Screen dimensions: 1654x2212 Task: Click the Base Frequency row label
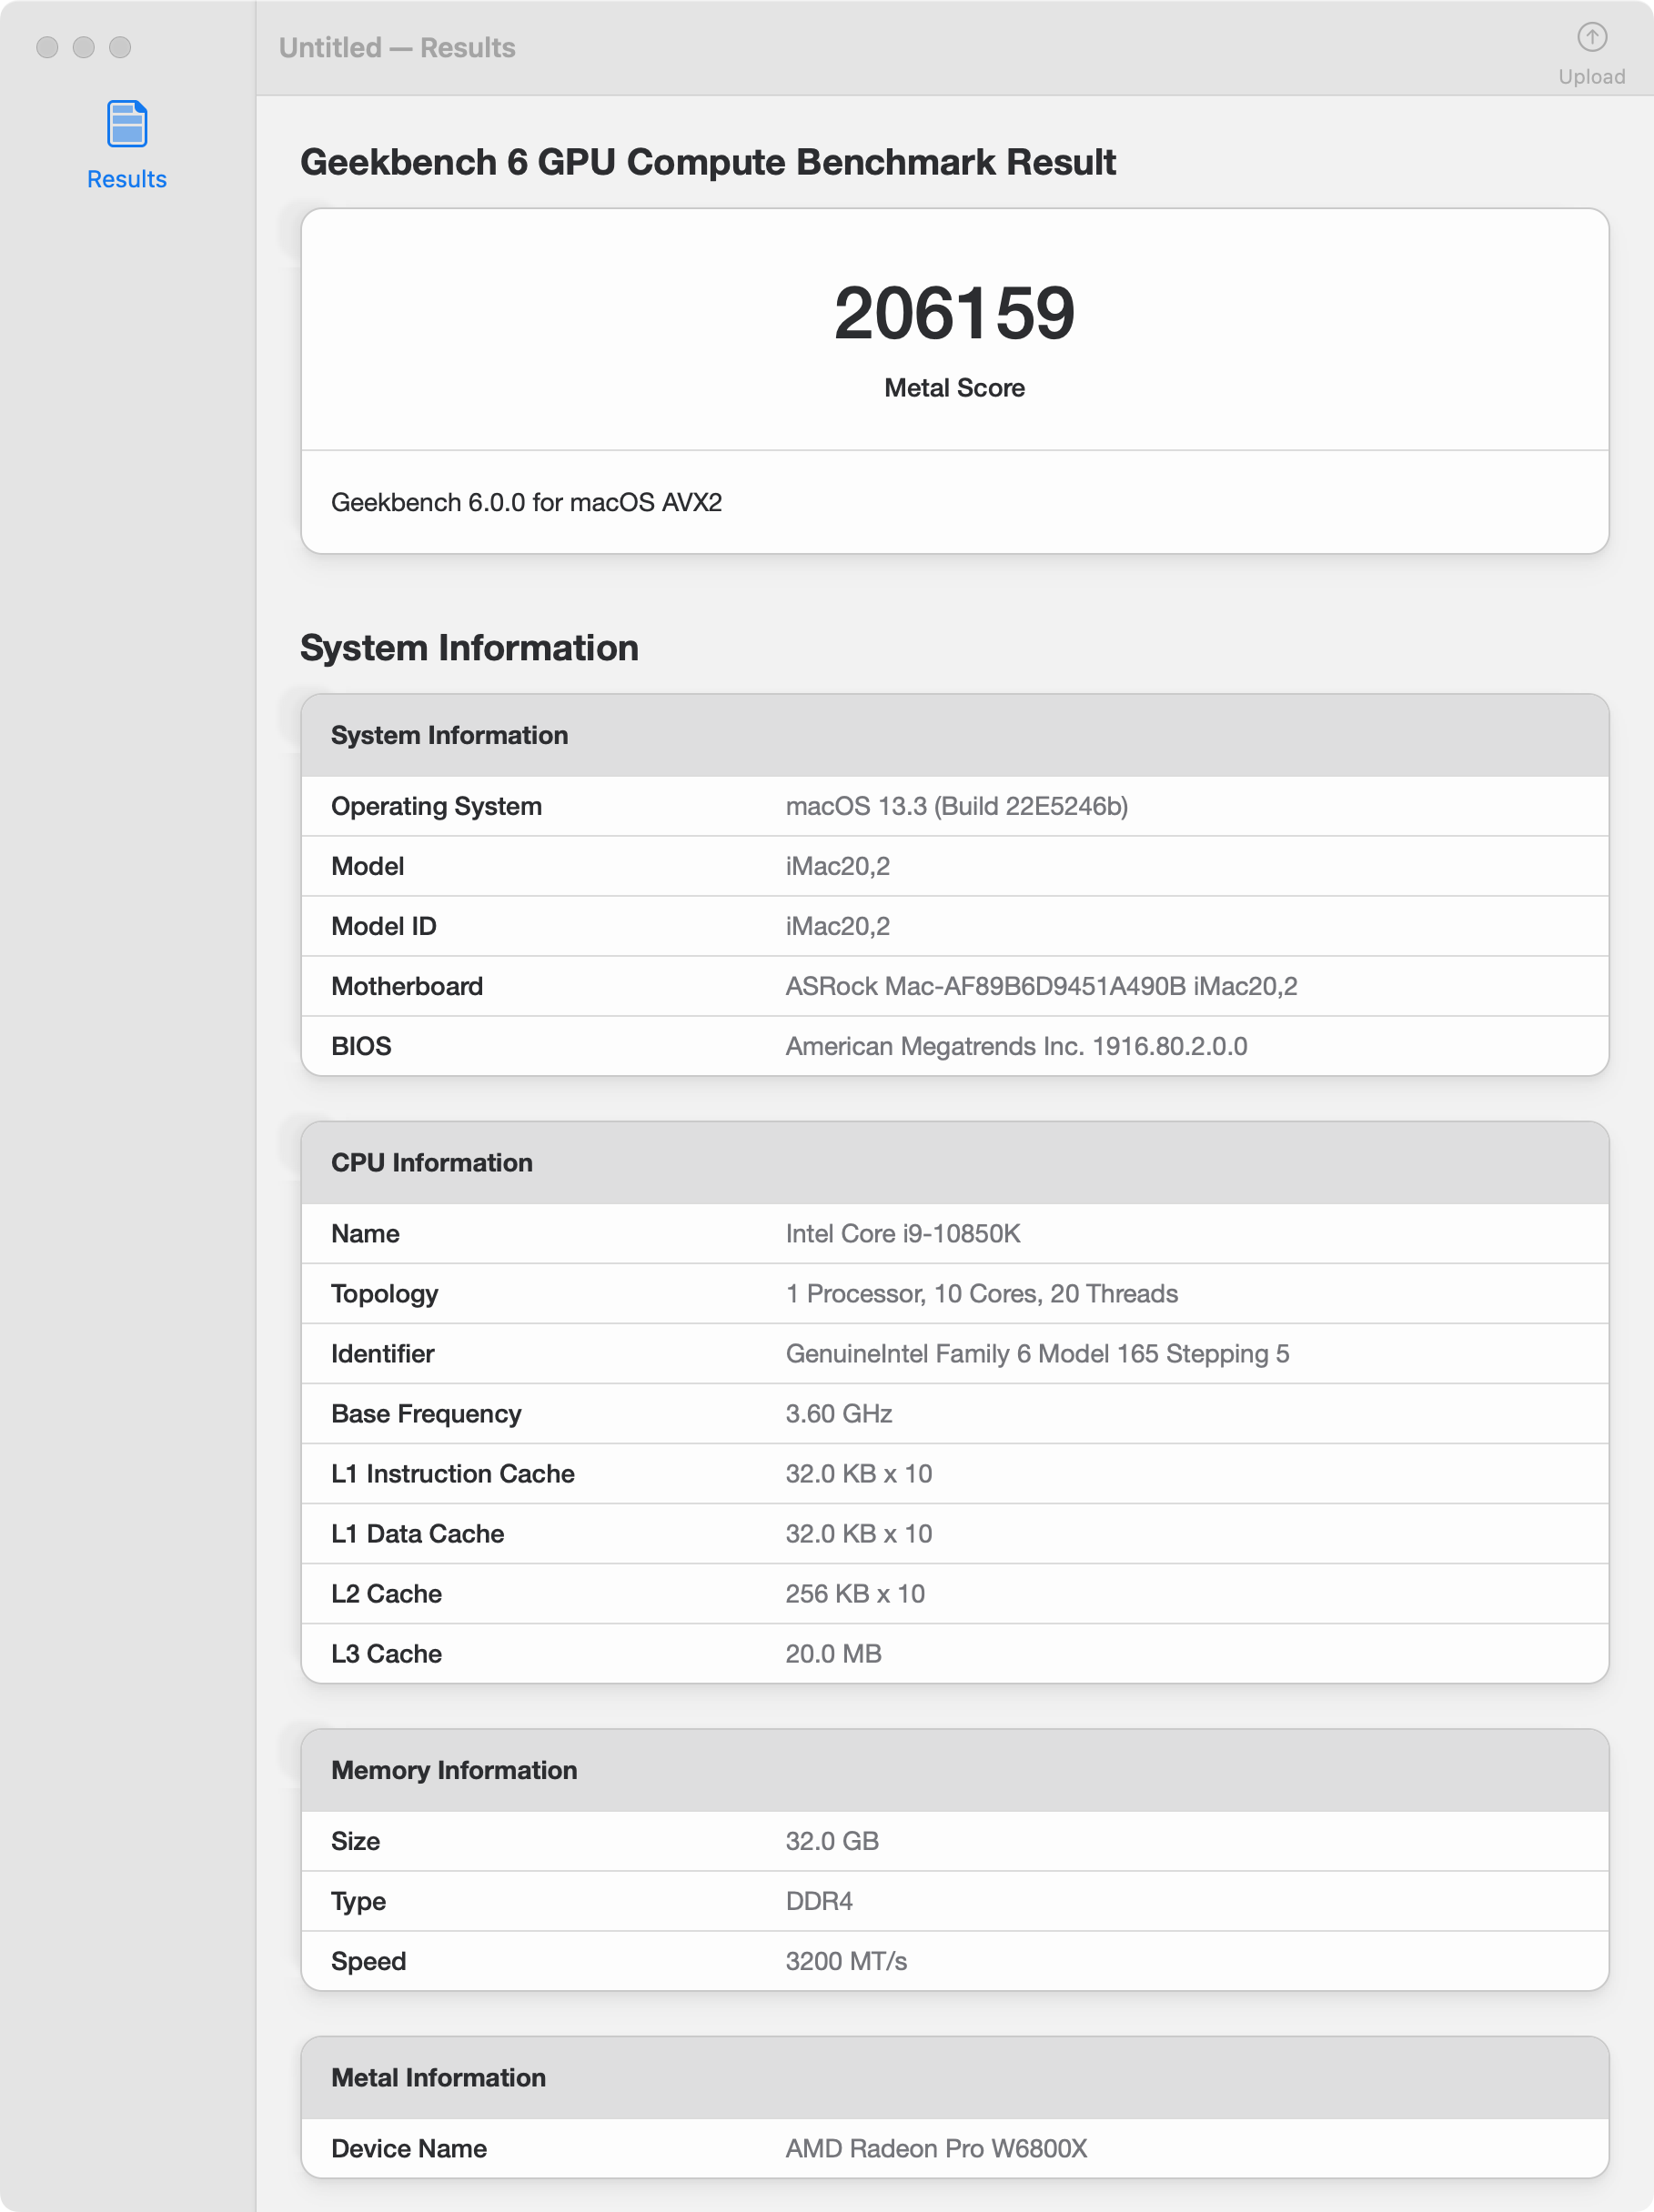click(425, 1414)
